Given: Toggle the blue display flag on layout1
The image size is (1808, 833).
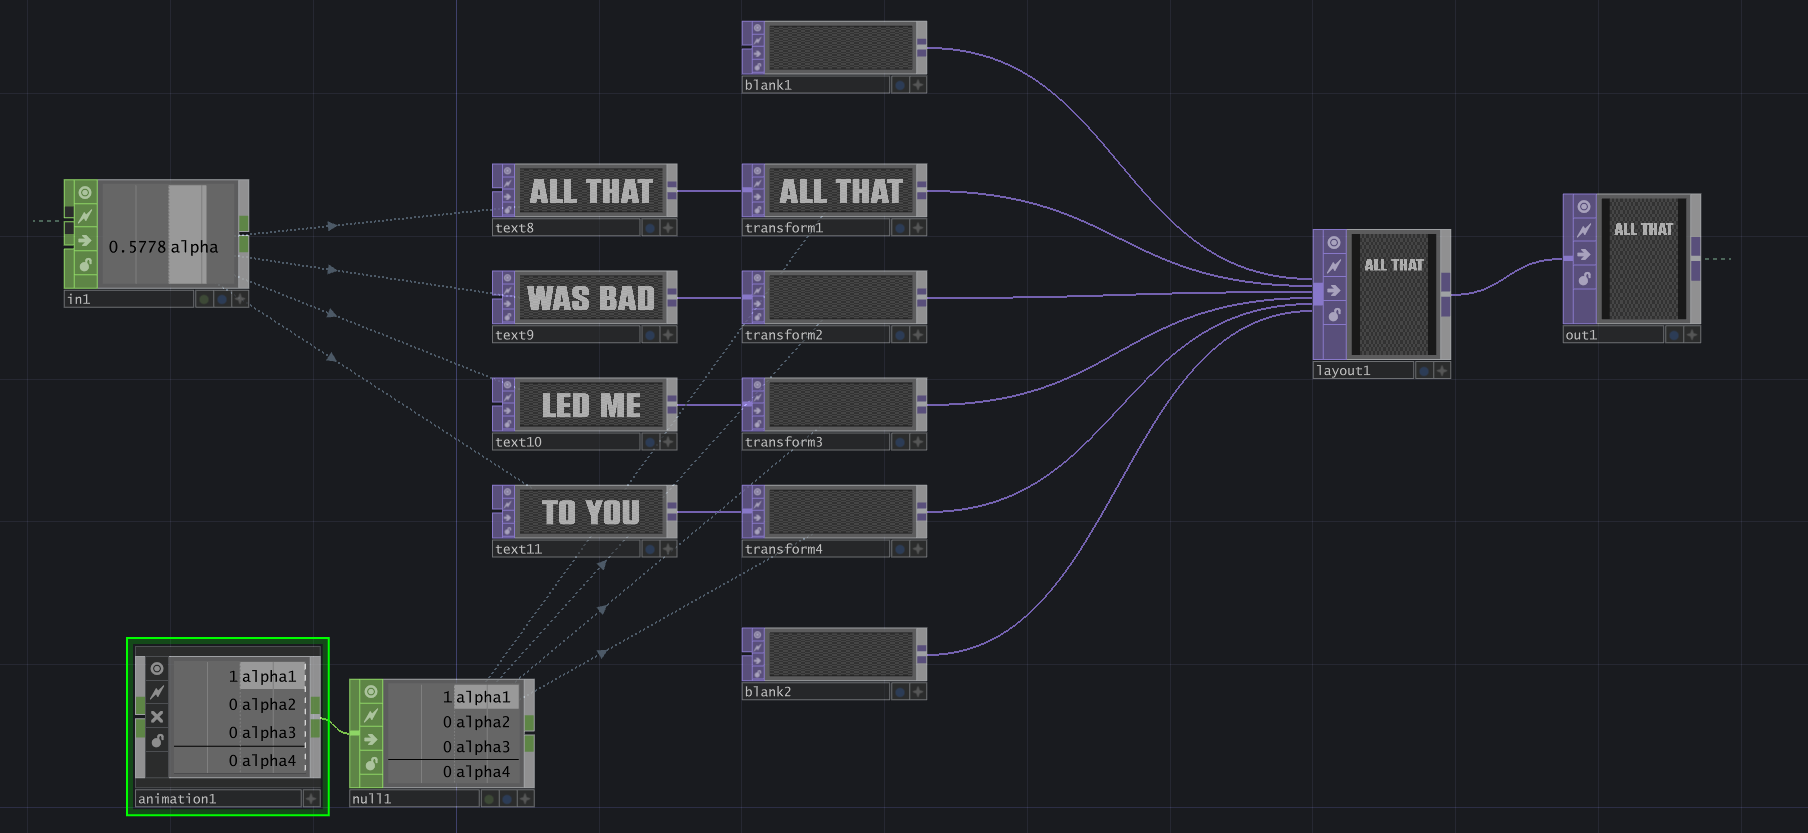Looking at the screenshot, I should pos(1423,371).
